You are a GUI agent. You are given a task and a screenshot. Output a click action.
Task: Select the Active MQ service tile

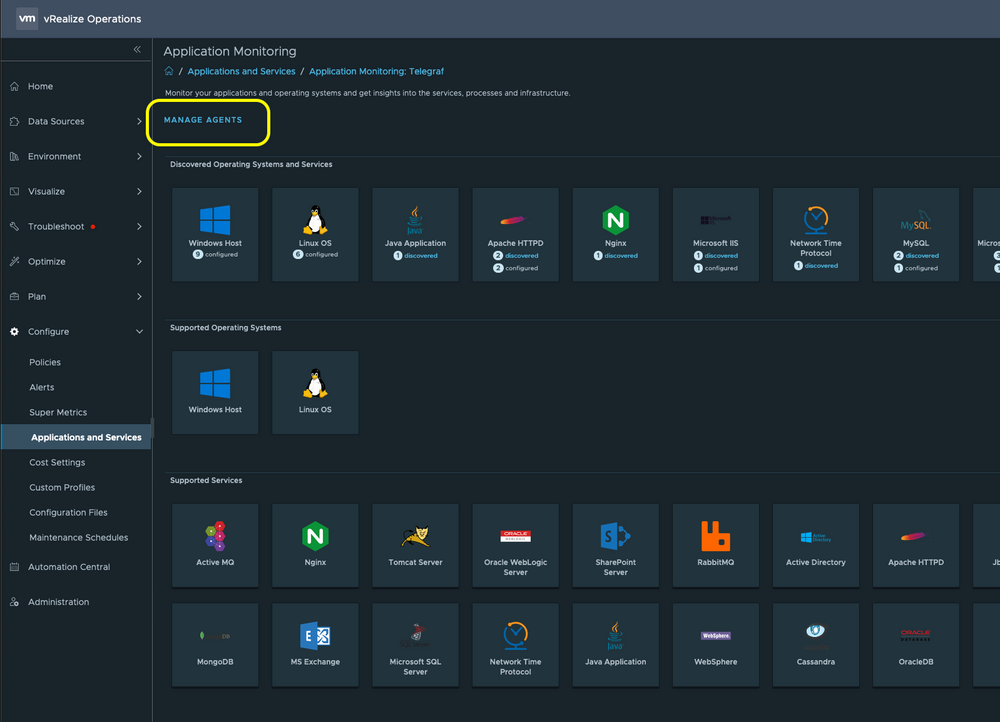215,545
